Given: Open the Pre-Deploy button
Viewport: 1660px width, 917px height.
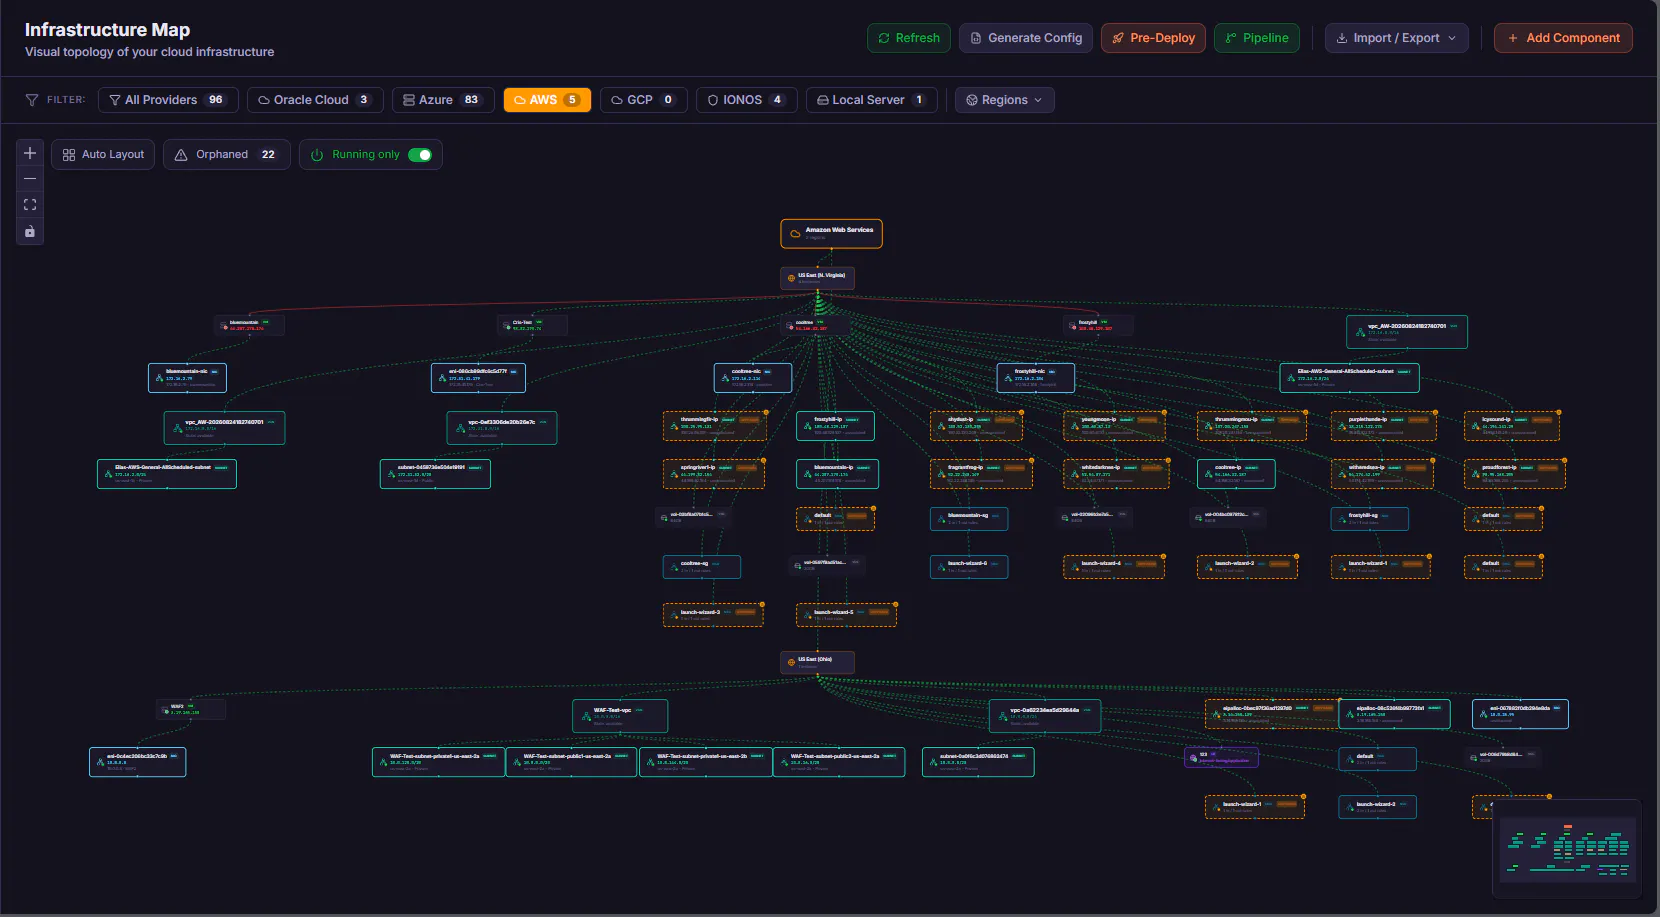Looking at the screenshot, I should 1153,38.
